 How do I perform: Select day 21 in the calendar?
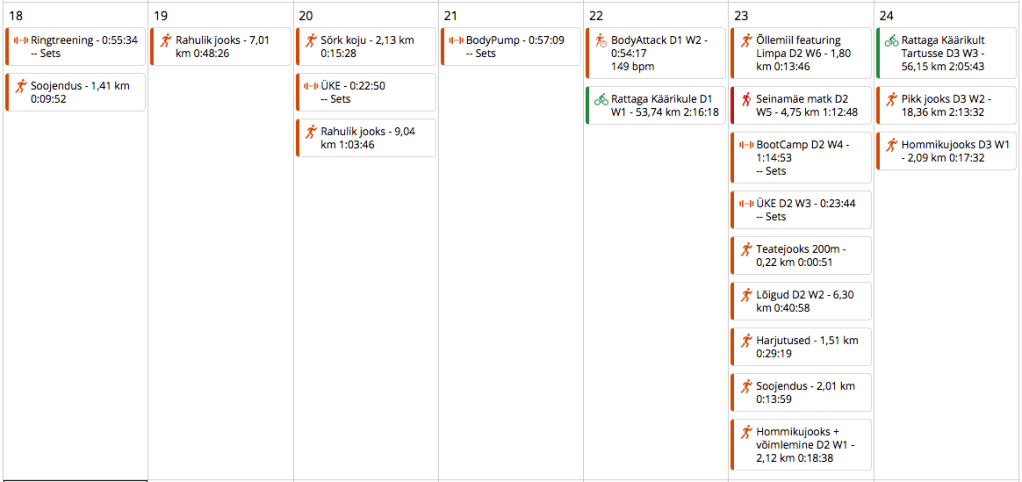451,15
